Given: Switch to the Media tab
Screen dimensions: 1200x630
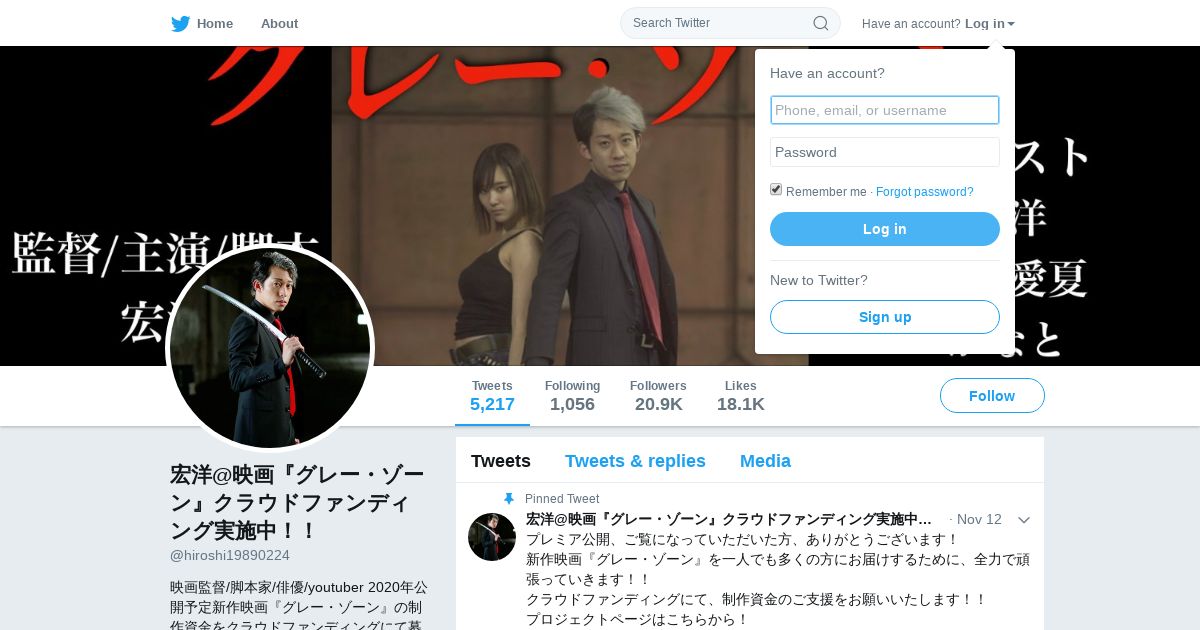Looking at the screenshot, I should tap(765, 461).
